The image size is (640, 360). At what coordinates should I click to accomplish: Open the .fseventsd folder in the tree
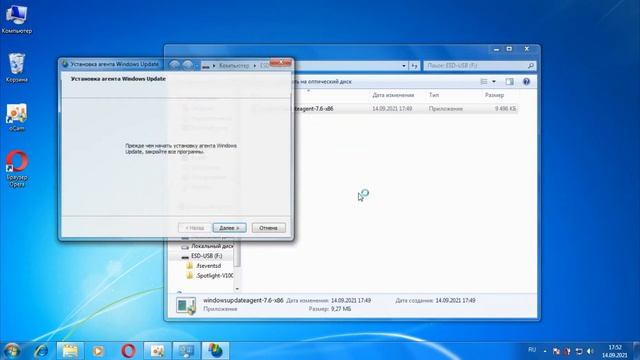point(204,266)
